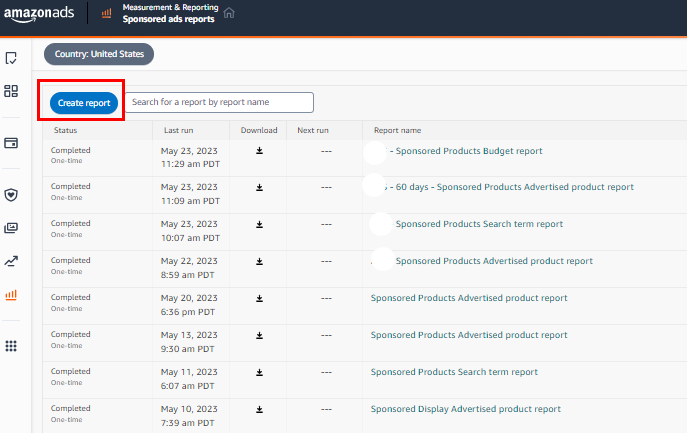Download the May 22 Advertised product report
The image size is (687, 433).
point(259,261)
